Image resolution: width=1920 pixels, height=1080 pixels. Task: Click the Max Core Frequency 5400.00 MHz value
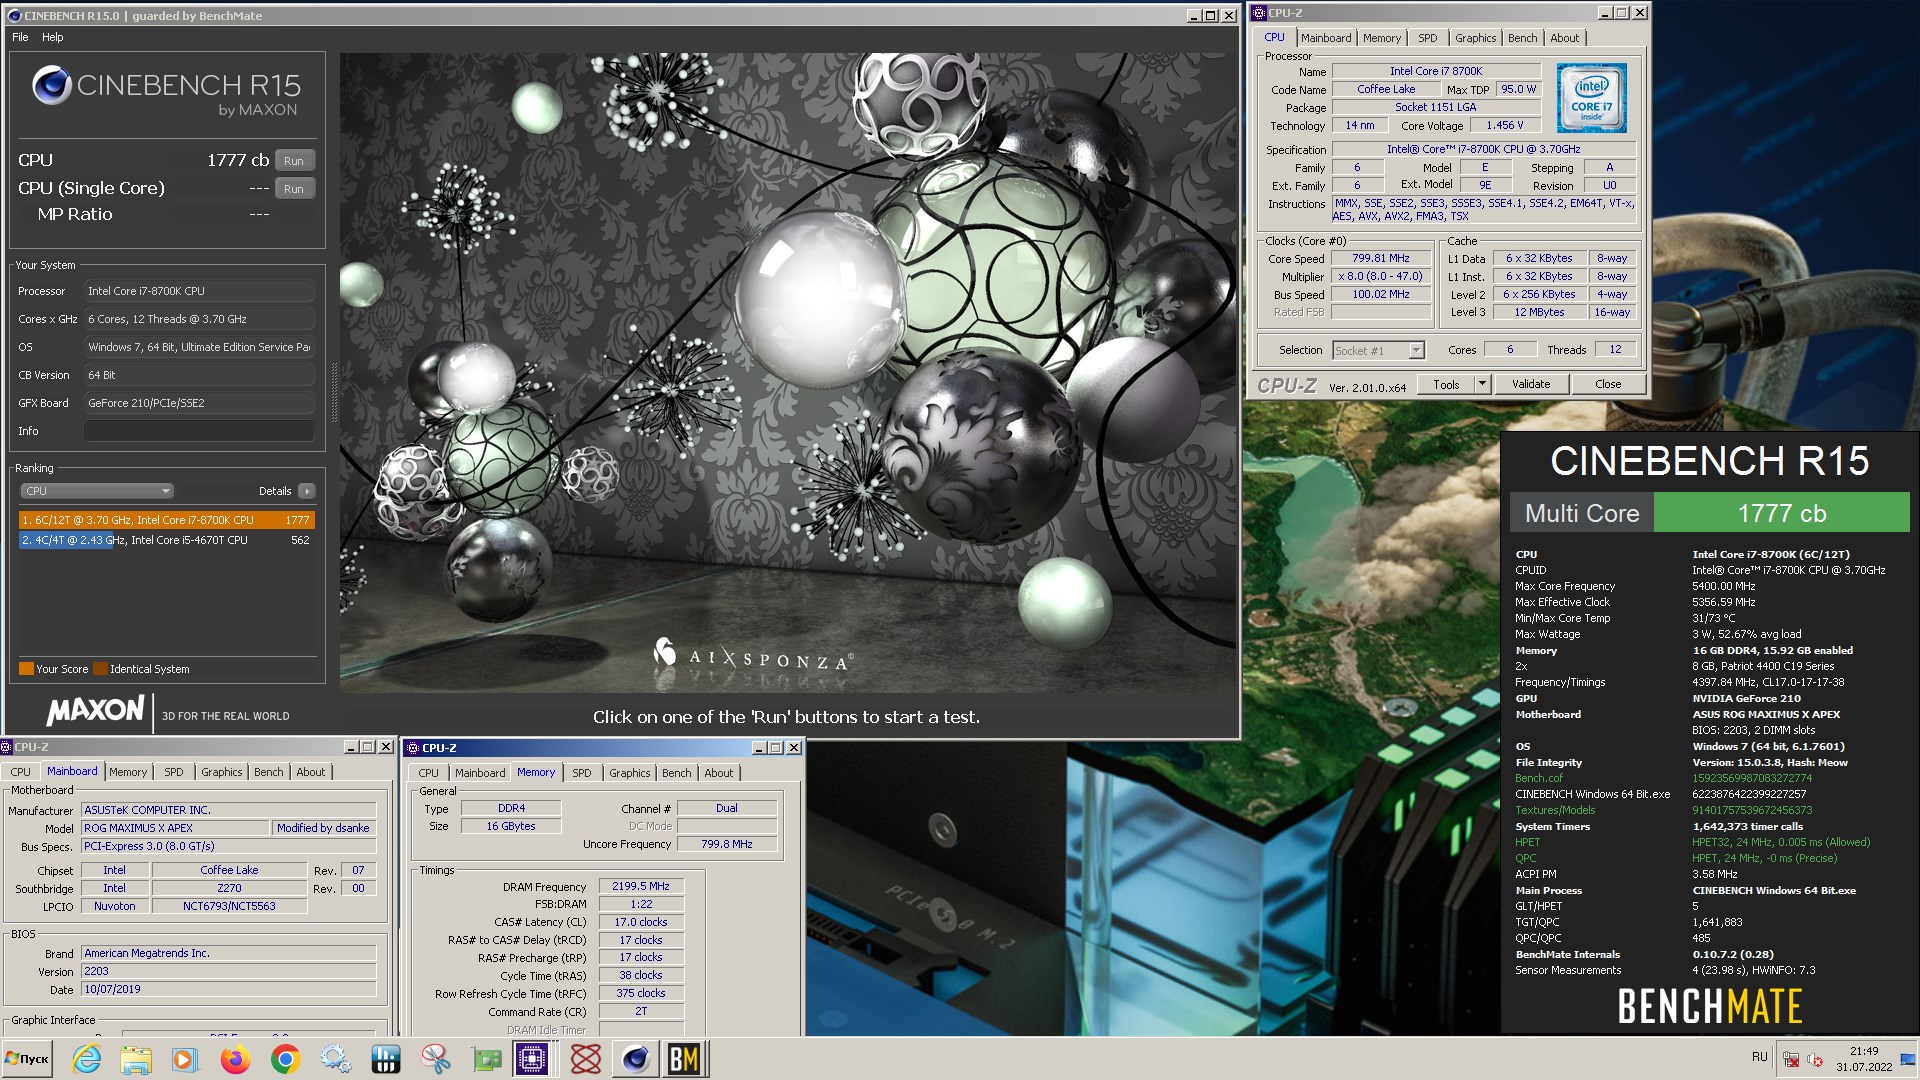pyautogui.click(x=1723, y=586)
